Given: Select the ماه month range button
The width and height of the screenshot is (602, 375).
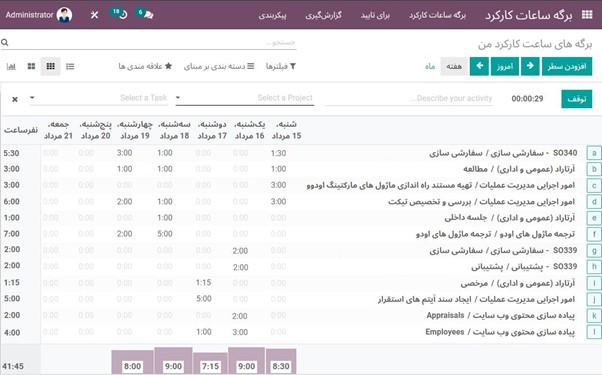Looking at the screenshot, I should [430, 66].
